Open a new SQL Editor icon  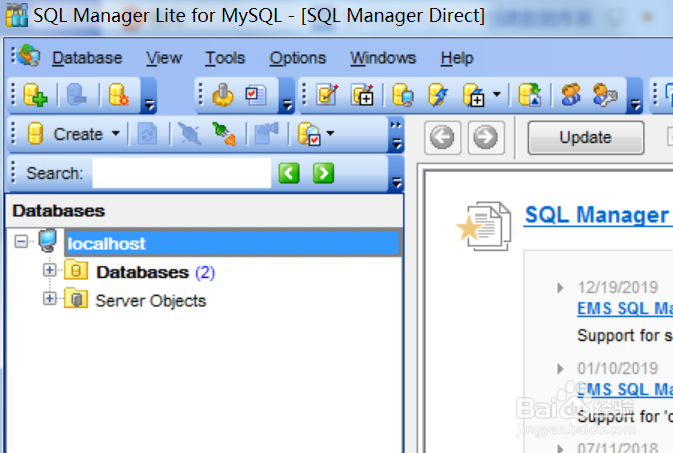point(363,95)
